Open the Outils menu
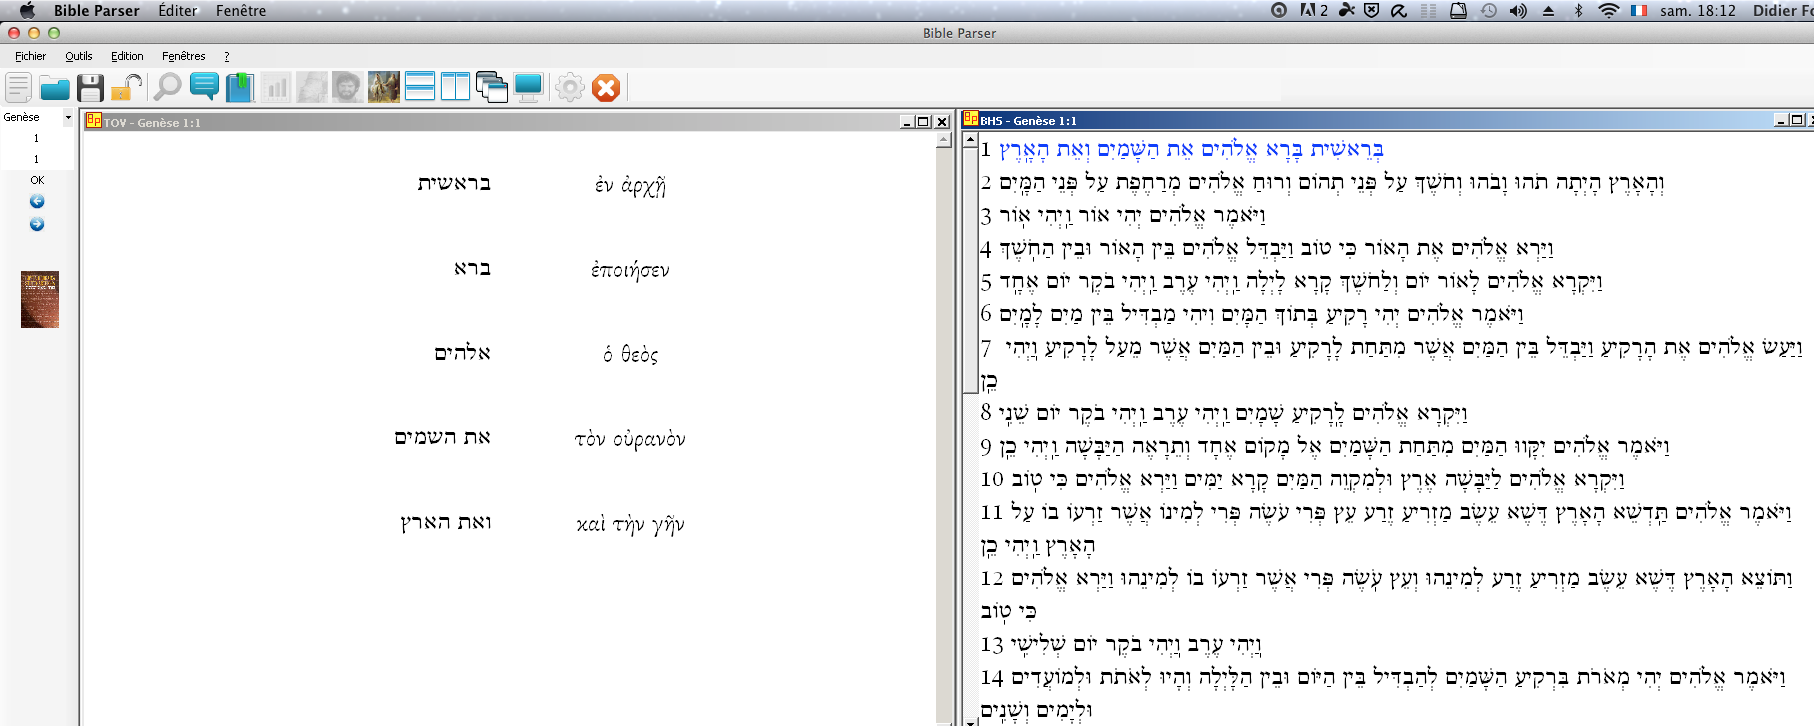 pos(79,56)
